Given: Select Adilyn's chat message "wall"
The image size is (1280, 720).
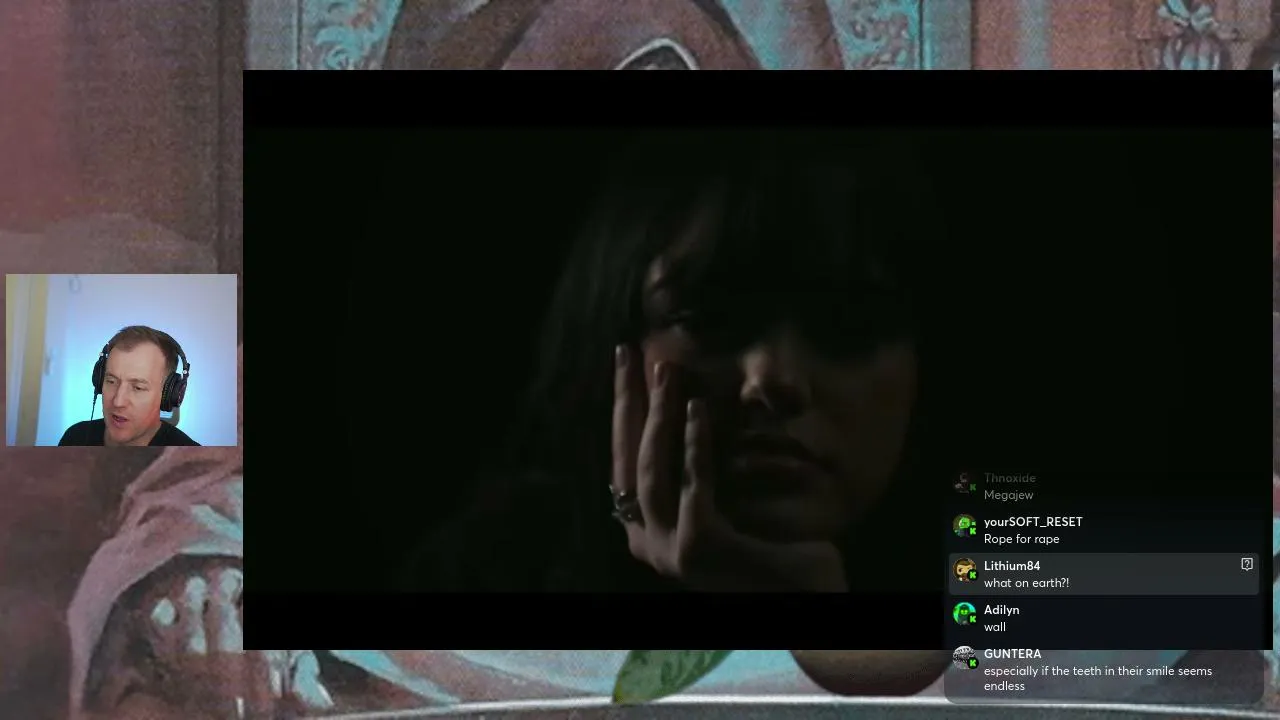Looking at the screenshot, I should tap(995, 627).
